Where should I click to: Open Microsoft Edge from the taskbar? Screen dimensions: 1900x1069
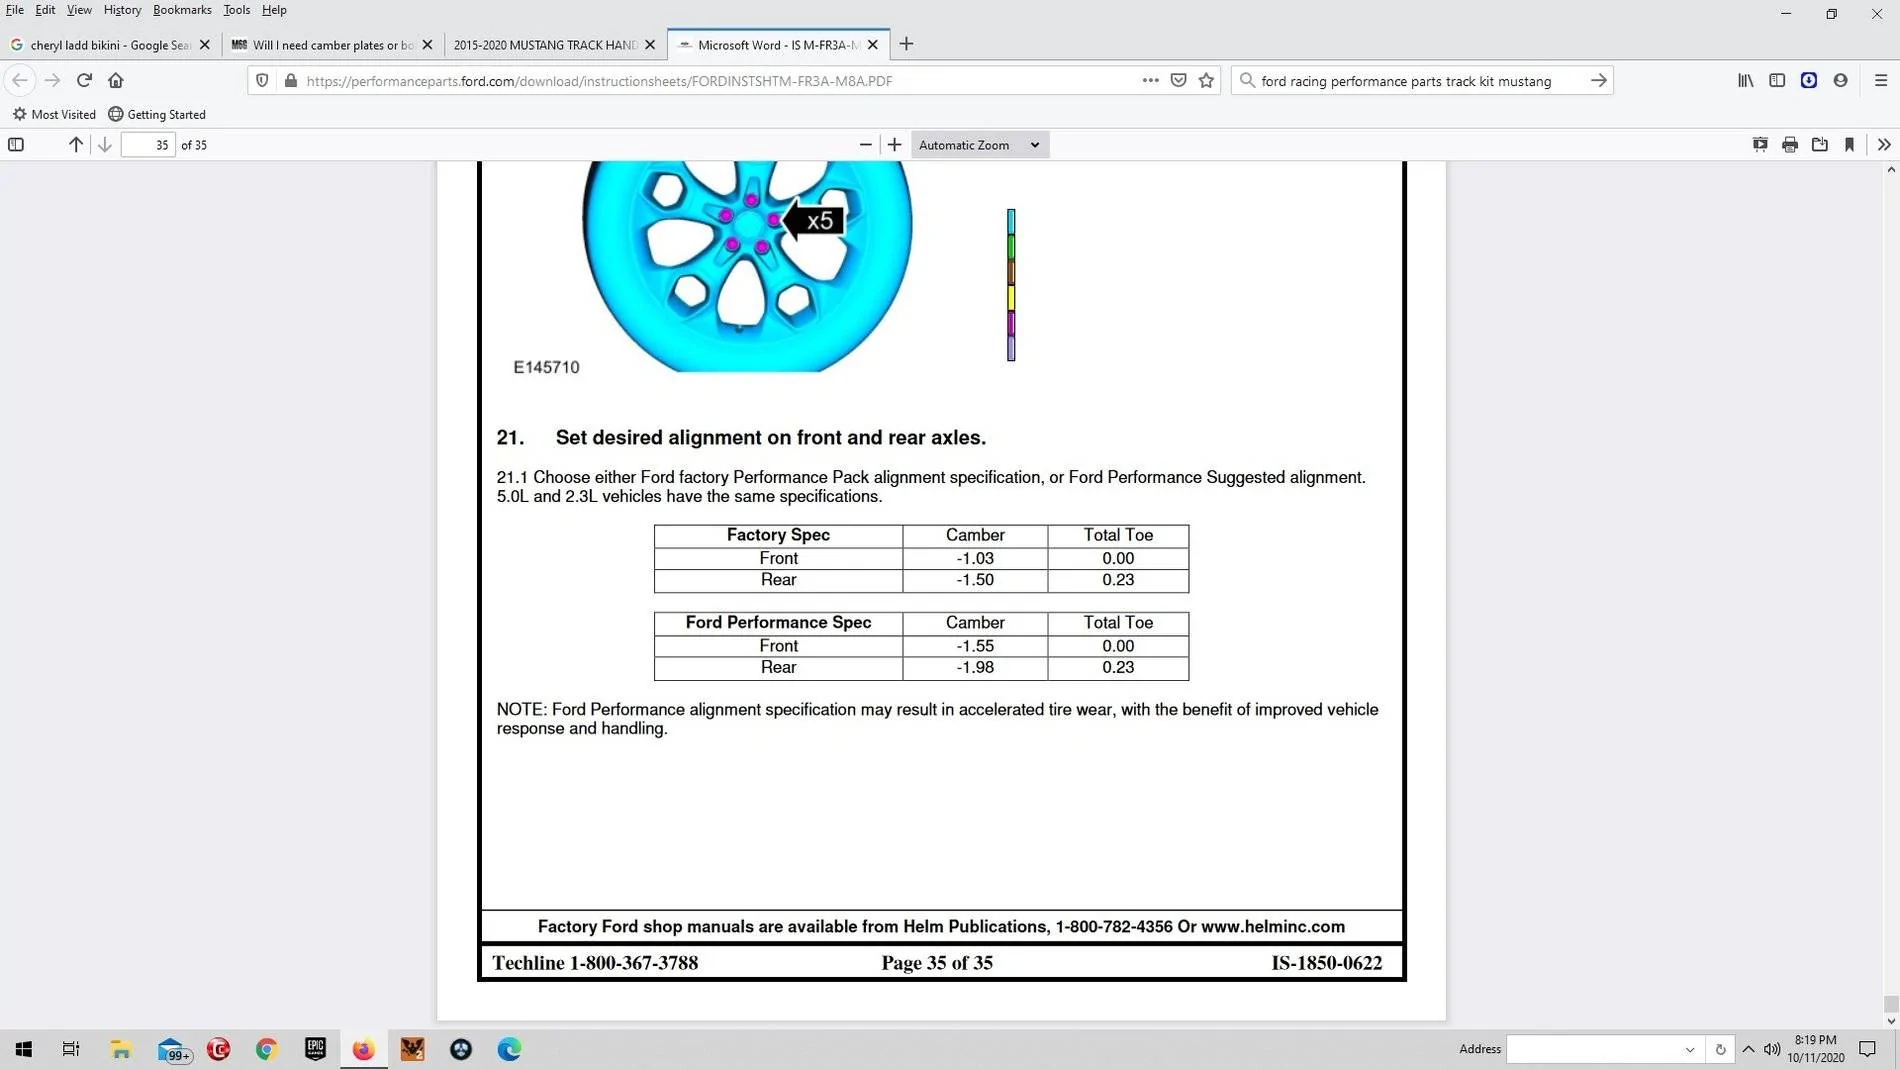(x=509, y=1049)
